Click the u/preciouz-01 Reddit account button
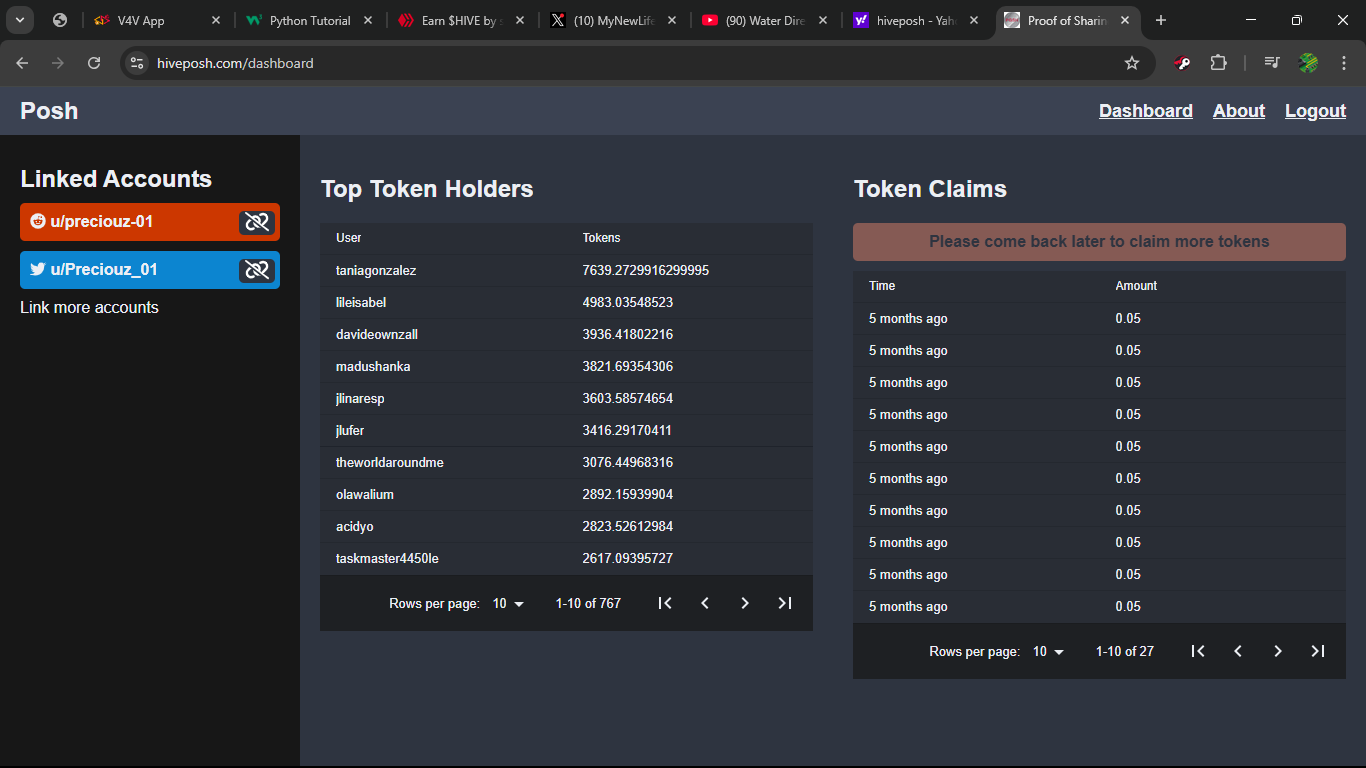The height and width of the screenshot is (768, 1366). (x=150, y=222)
